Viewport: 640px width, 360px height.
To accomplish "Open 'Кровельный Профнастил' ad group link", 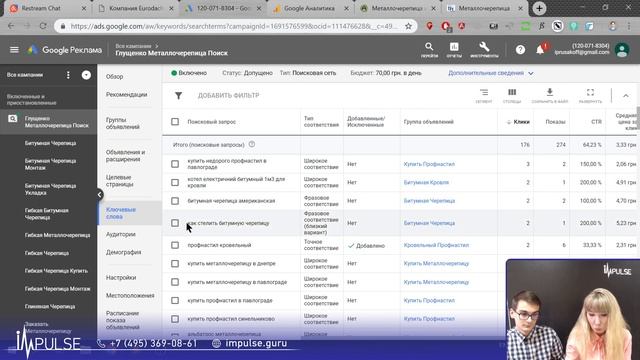I will pyautogui.click(x=436, y=245).
